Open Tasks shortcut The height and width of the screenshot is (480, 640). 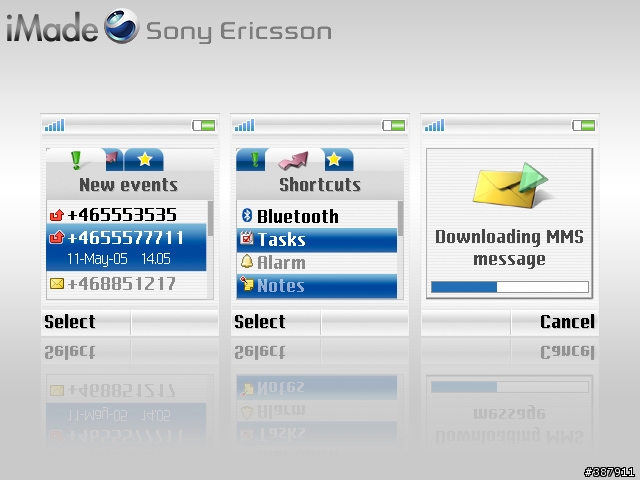tap(317, 239)
